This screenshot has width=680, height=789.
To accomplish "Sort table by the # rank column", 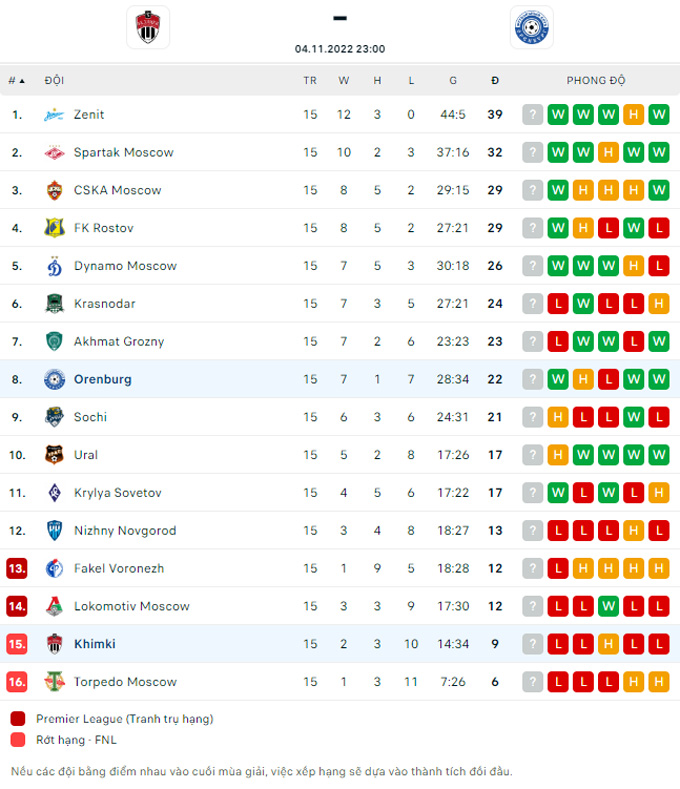I will pyautogui.click(x=16, y=81).
